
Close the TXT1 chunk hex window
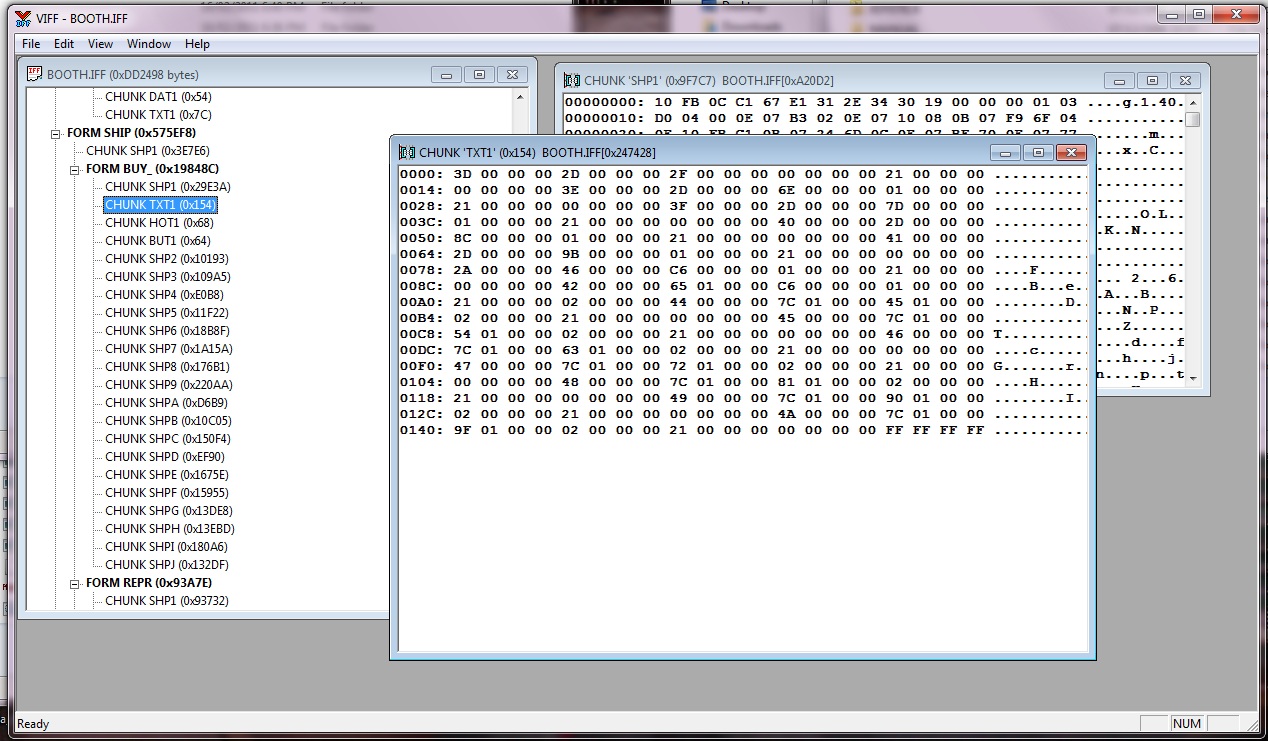[x=1071, y=152]
